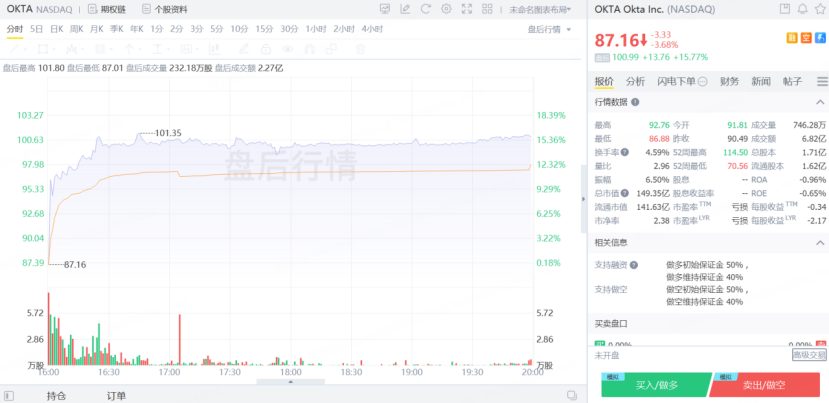The height and width of the screenshot is (403, 829).
Task: Select the arrow marker drawing tool
Action: 128,49
